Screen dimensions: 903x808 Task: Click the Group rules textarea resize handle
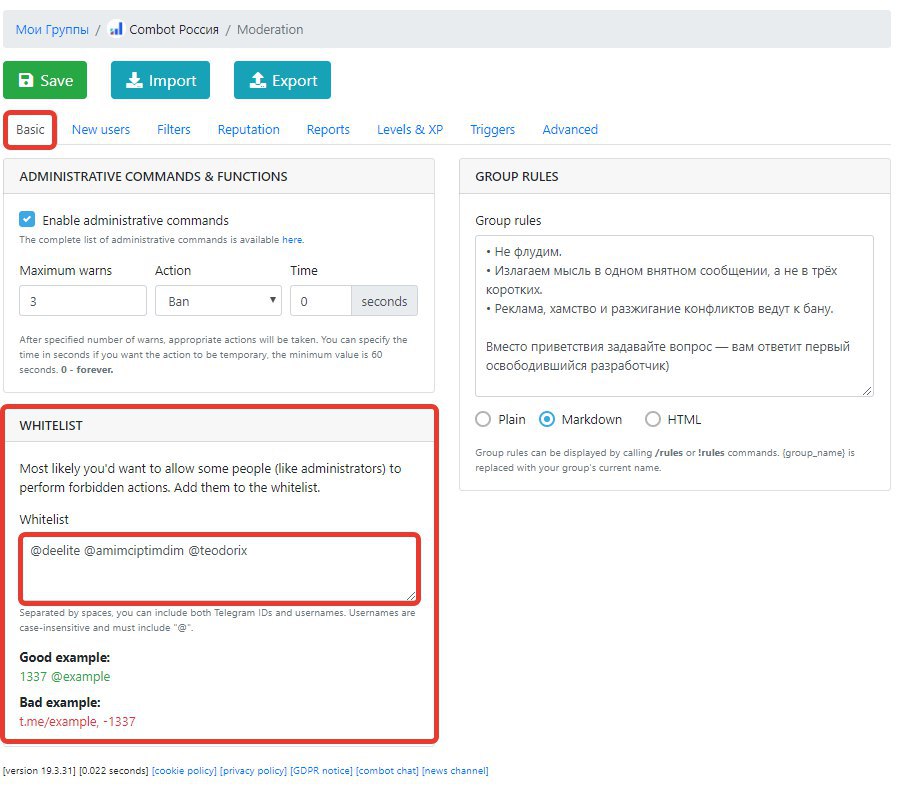point(867,390)
